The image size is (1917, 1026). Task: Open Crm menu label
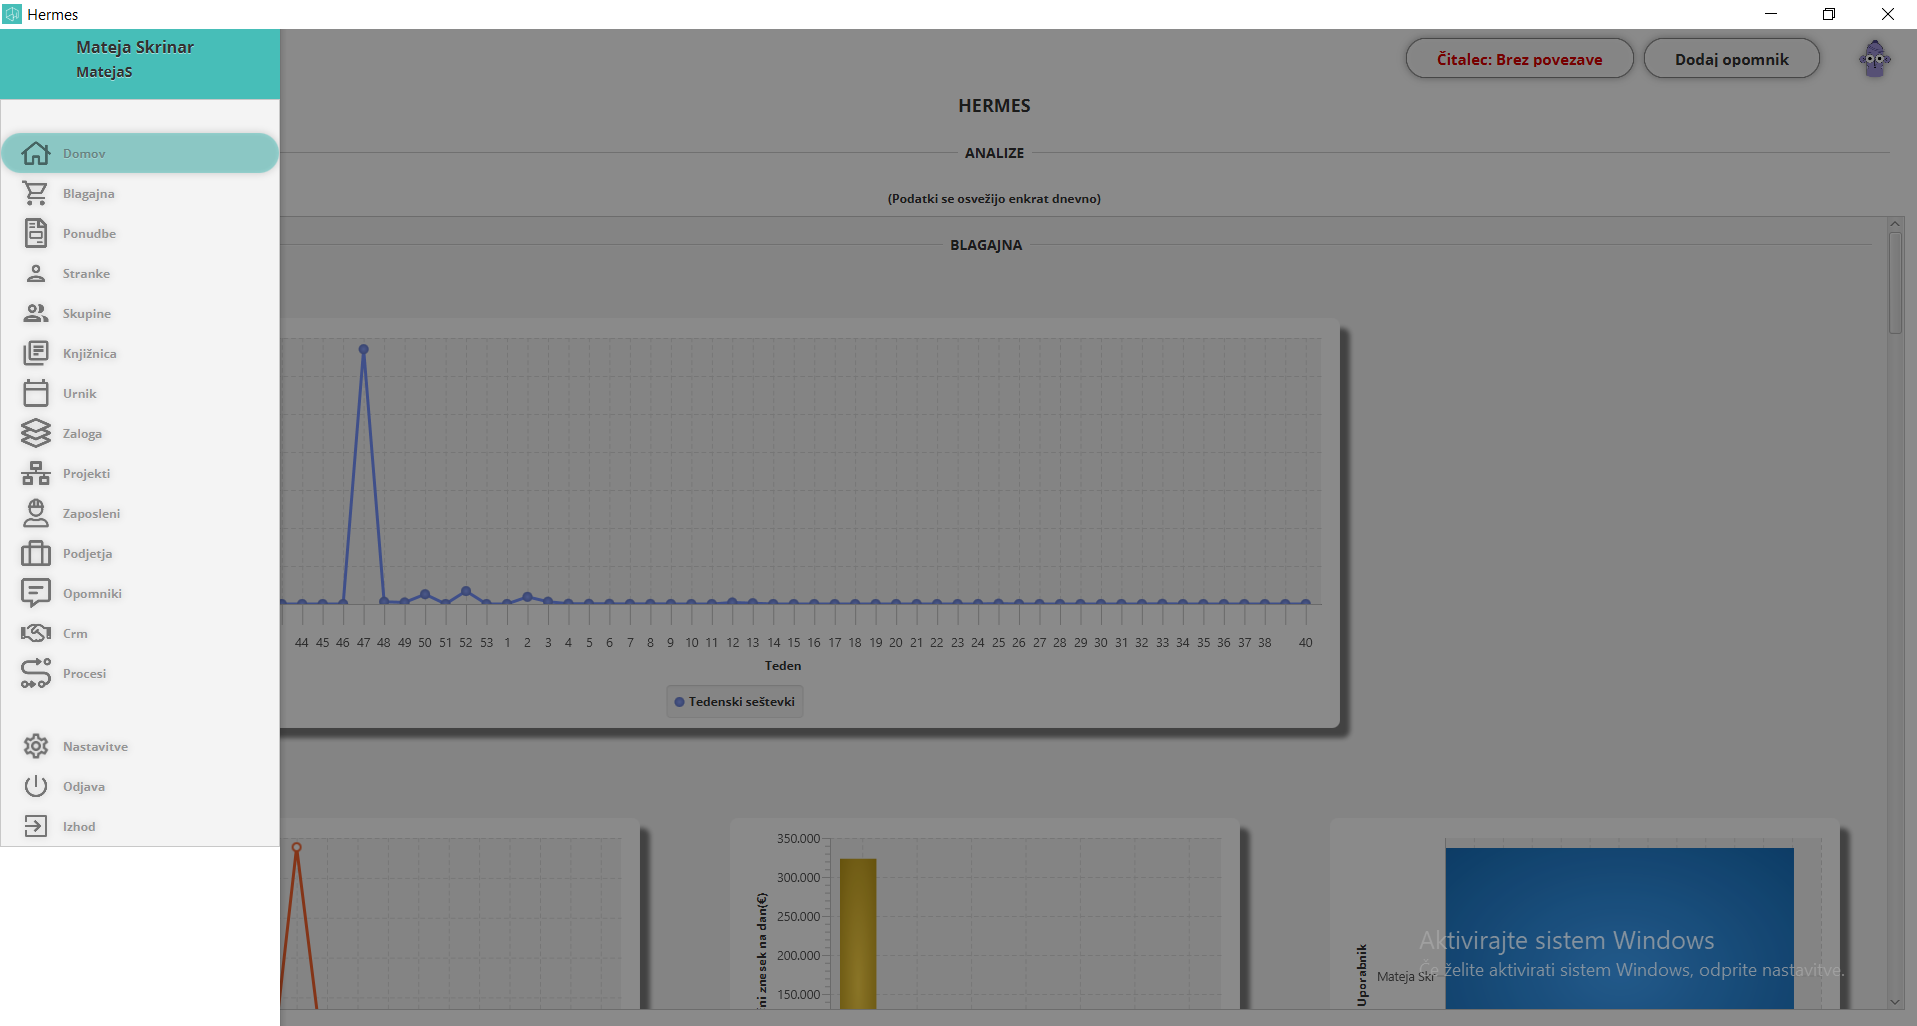tap(75, 633)
